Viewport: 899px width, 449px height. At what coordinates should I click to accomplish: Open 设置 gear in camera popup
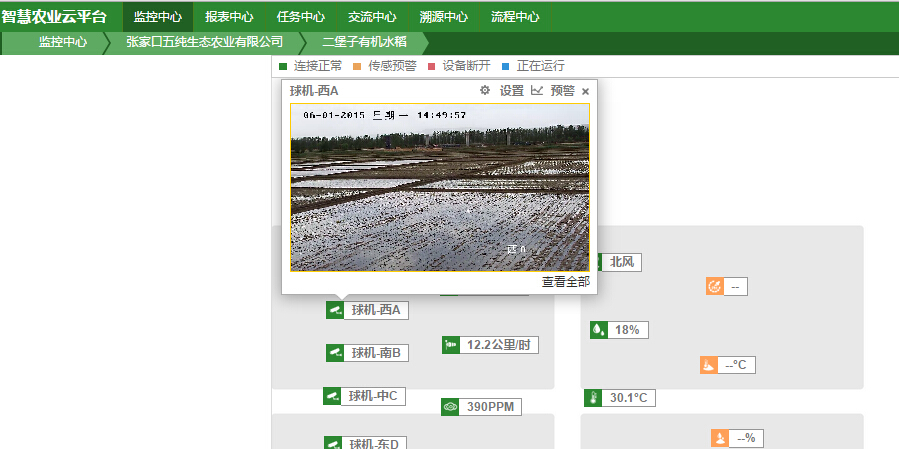pos(485,90)
